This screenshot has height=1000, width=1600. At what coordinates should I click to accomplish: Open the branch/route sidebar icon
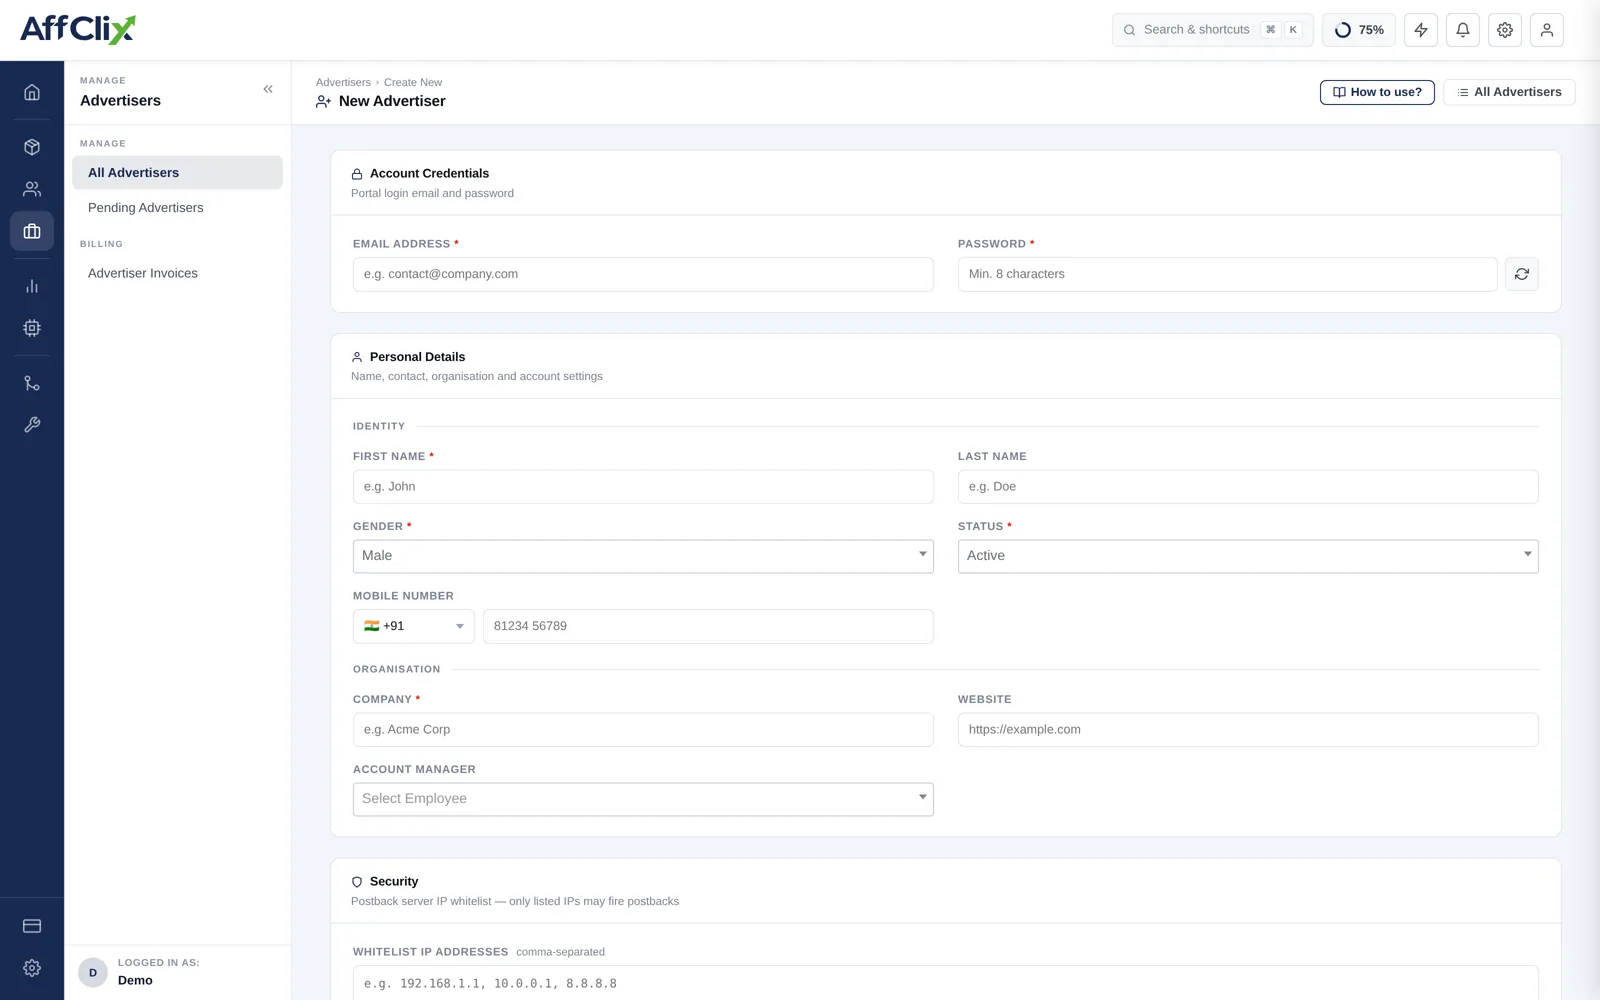[x=32, y=383]
